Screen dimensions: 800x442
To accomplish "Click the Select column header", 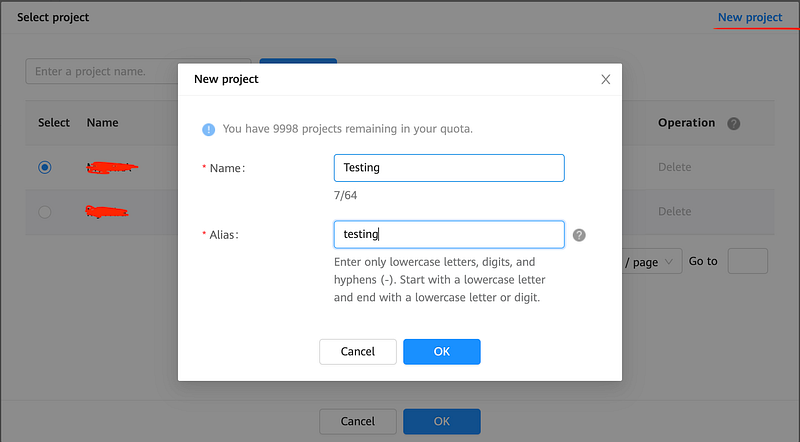I will point(54,122).
